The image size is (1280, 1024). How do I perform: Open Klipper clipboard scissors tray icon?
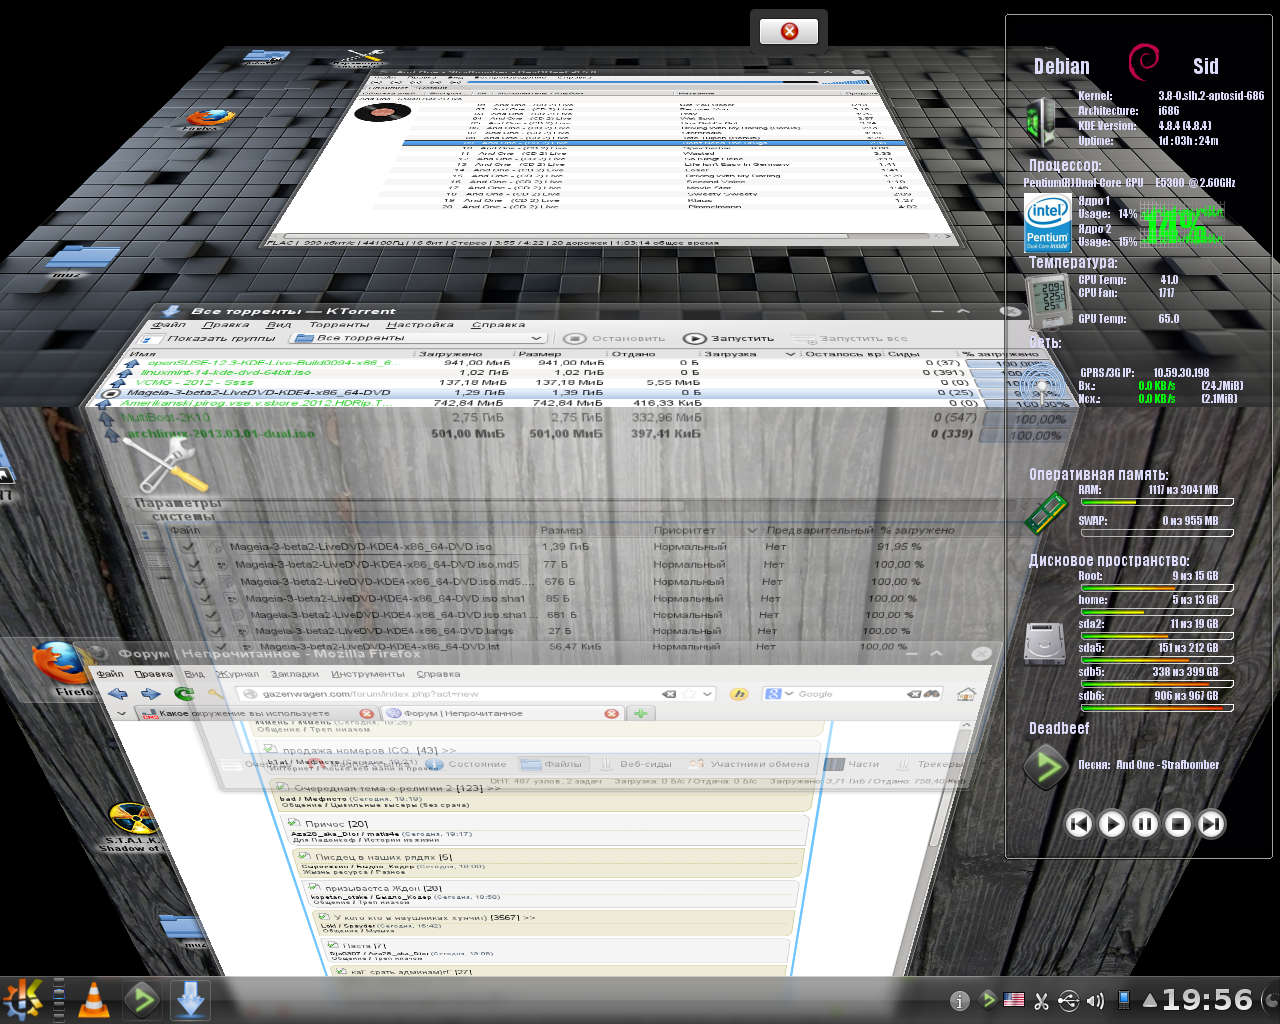click(x=1041, y=1000)
